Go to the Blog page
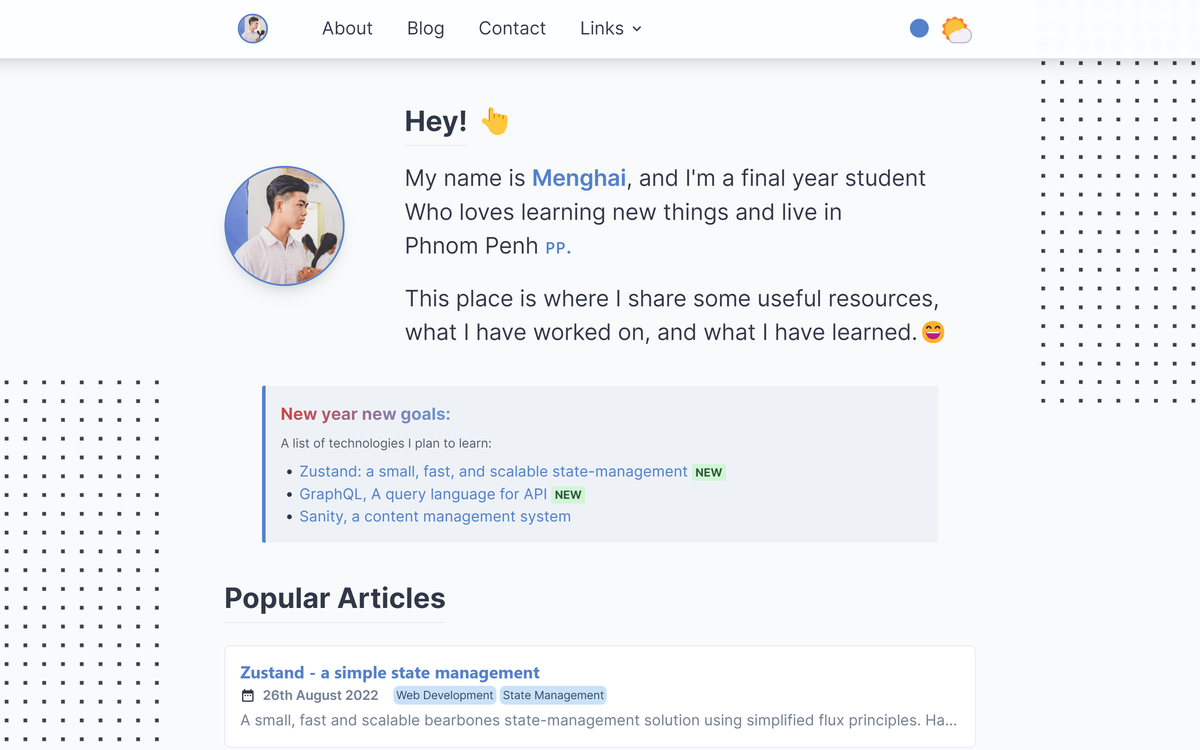 pyautogui.click(x=425, y=29)
